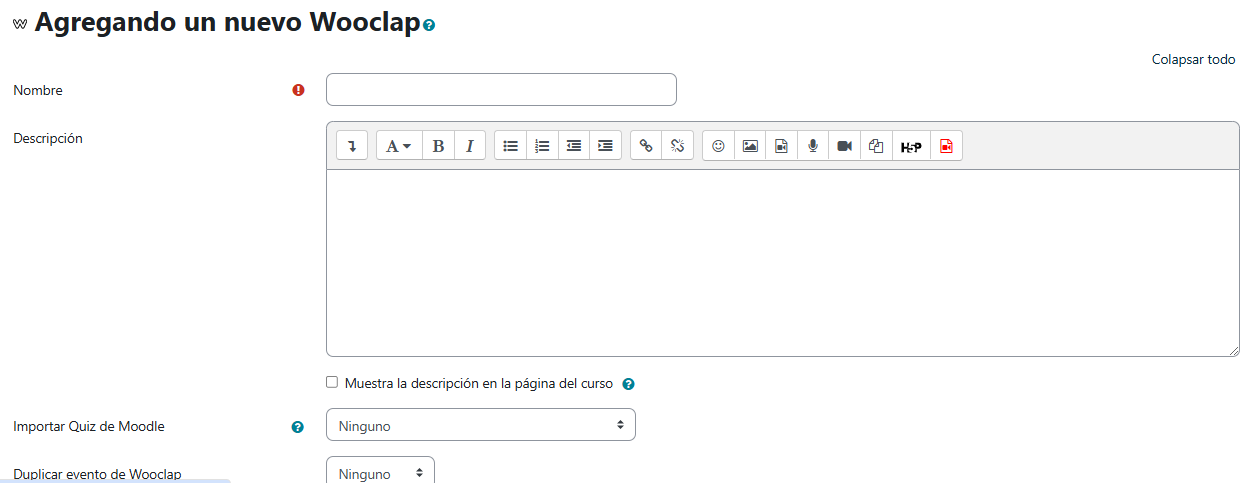This screenshot has height=483, width=1245.
Task: Outdent the selected text
Action: [573, 146]
